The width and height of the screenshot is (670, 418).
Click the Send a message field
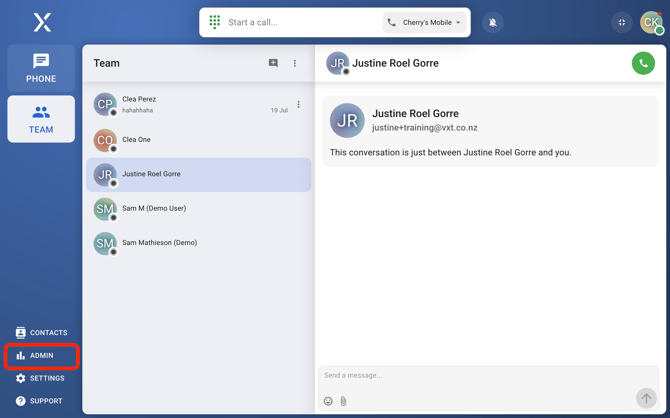(x=480, y=376)
